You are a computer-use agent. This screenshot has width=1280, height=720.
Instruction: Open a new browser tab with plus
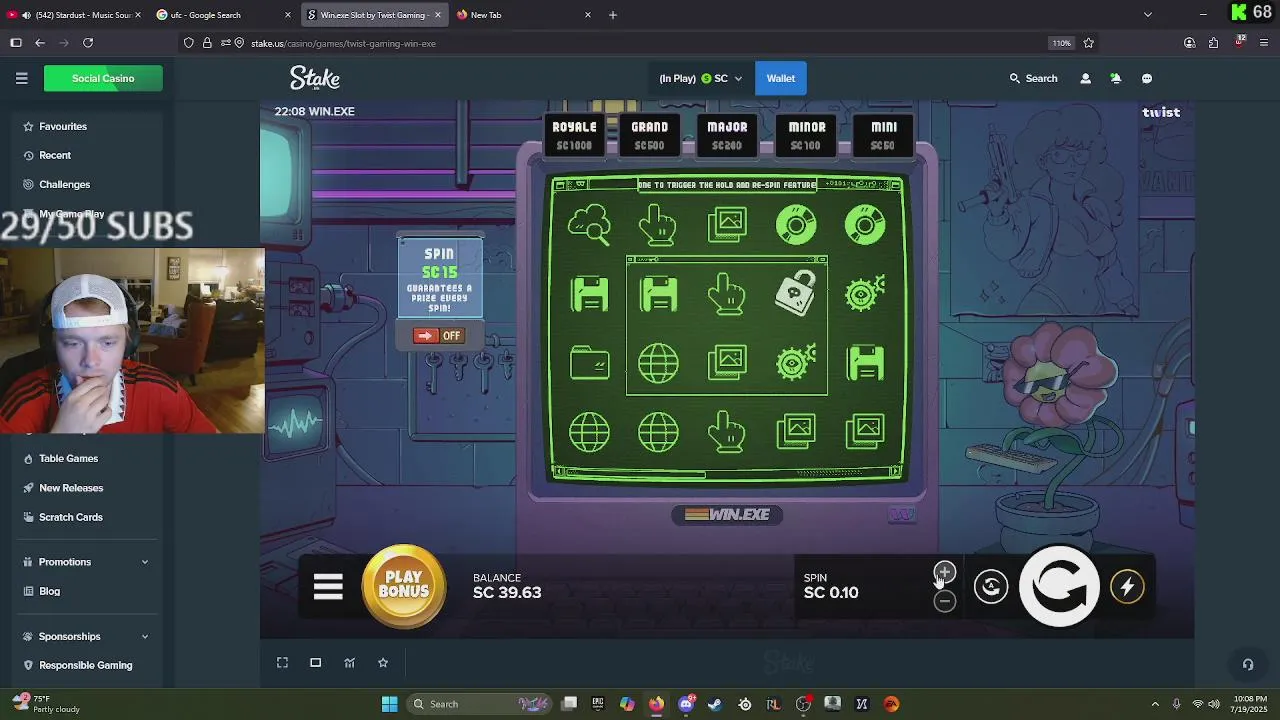click(613, 15)
